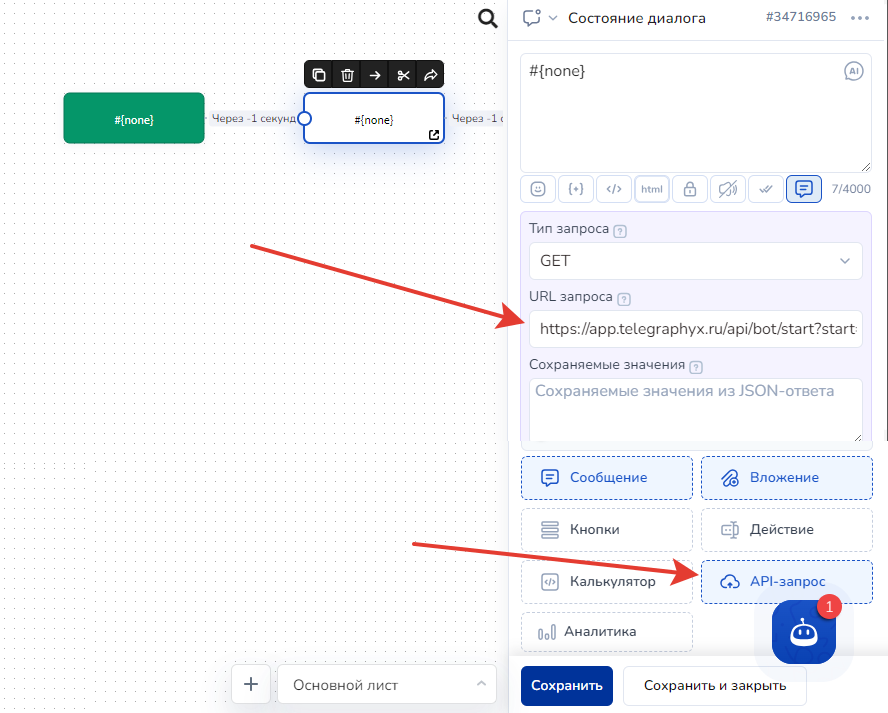This screenshot has height=713, width=888.
Task: Click the Сохранить и закрыть button
Action: [x=714, y=686]
